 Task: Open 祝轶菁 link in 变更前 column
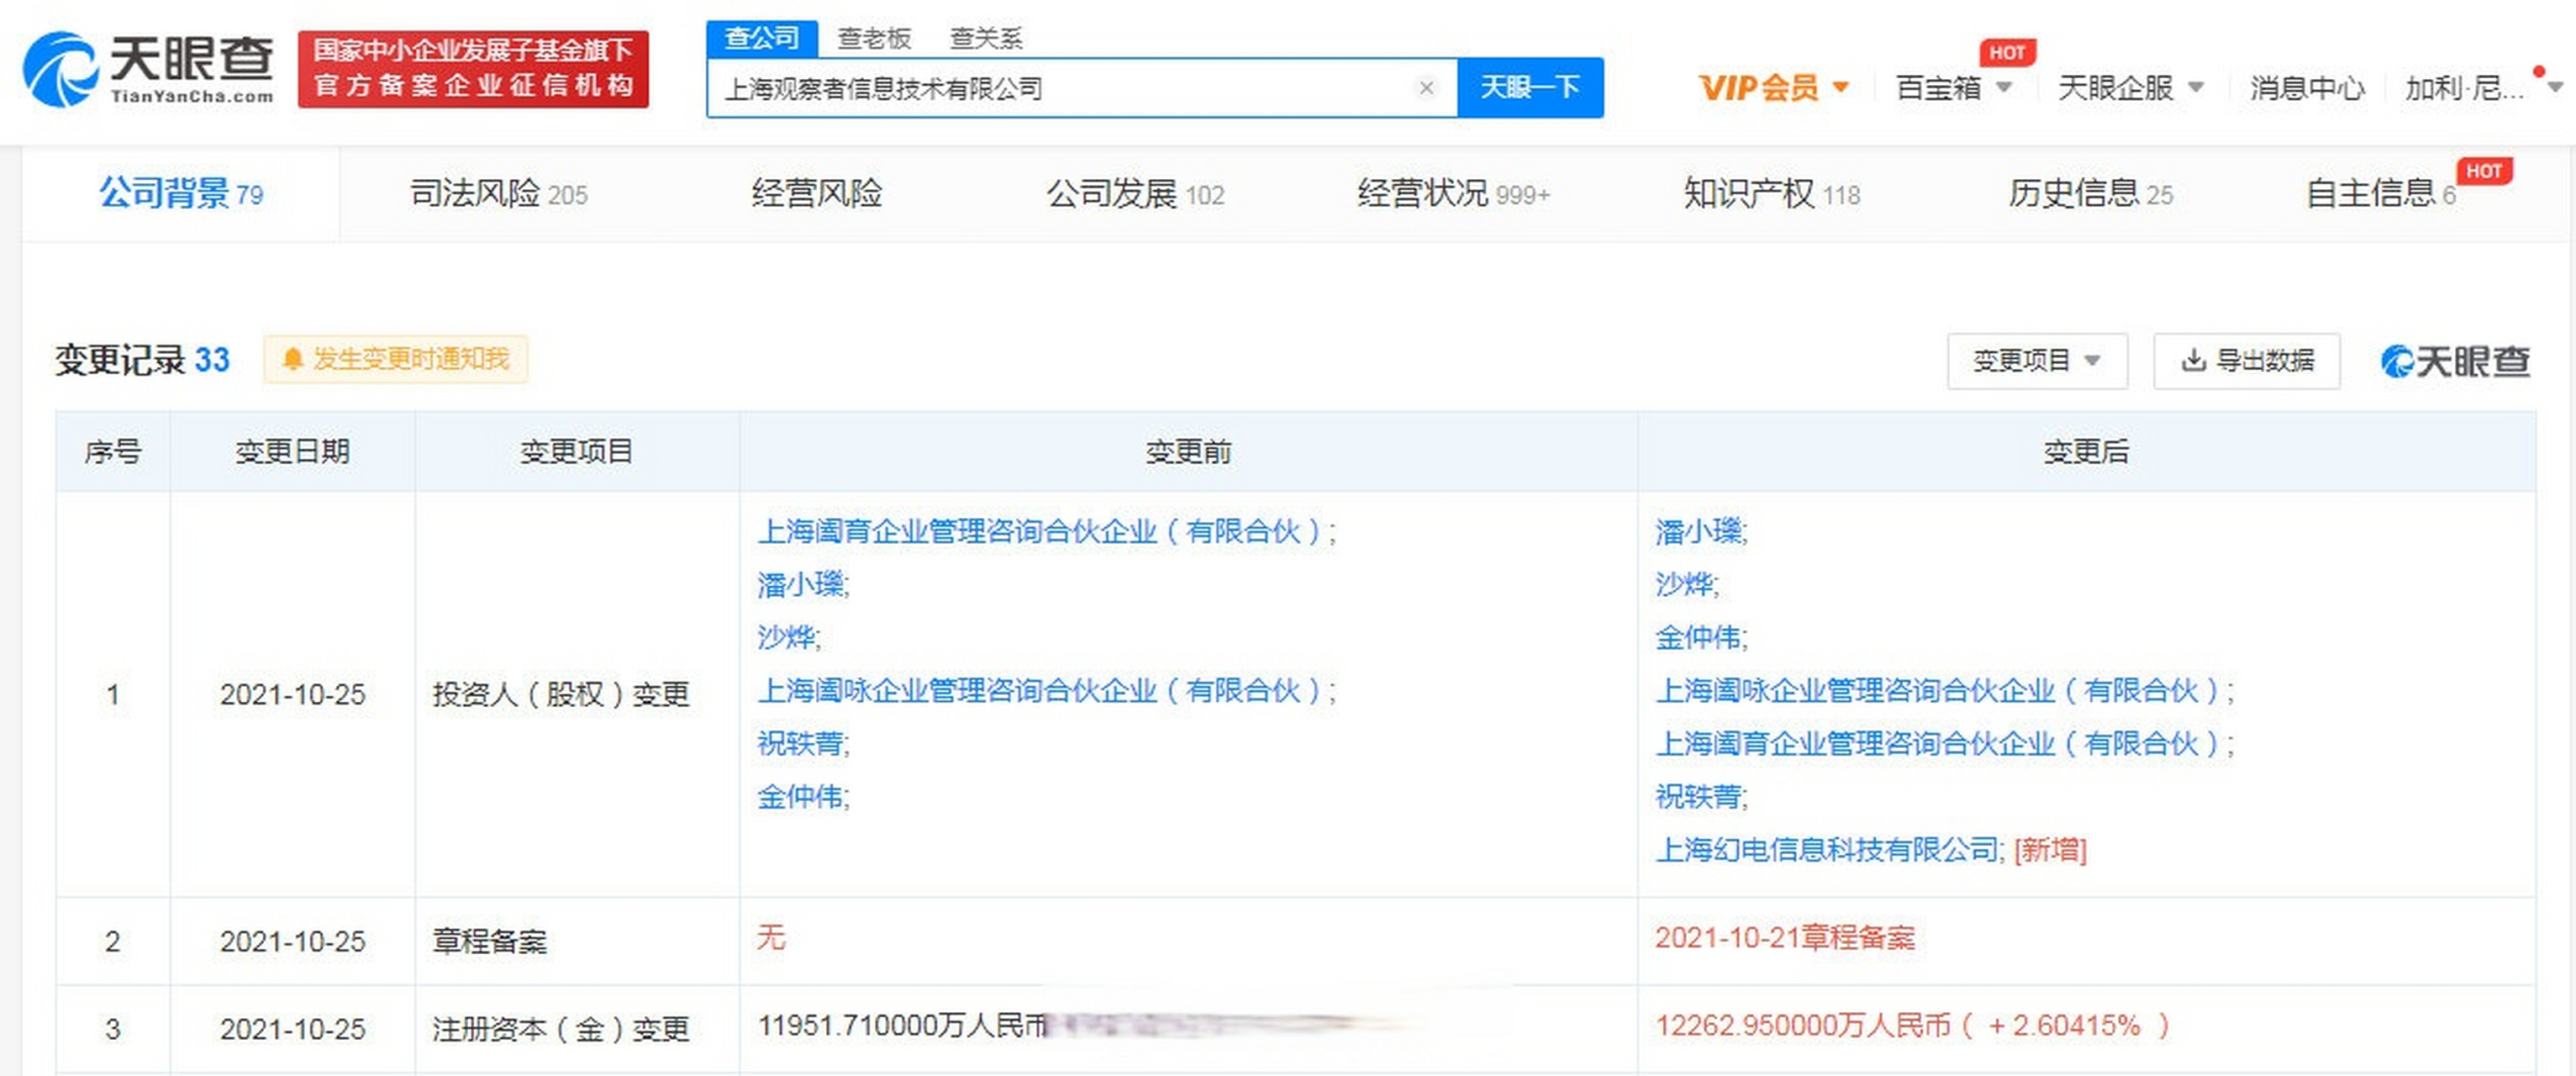[x=800, y=743]
